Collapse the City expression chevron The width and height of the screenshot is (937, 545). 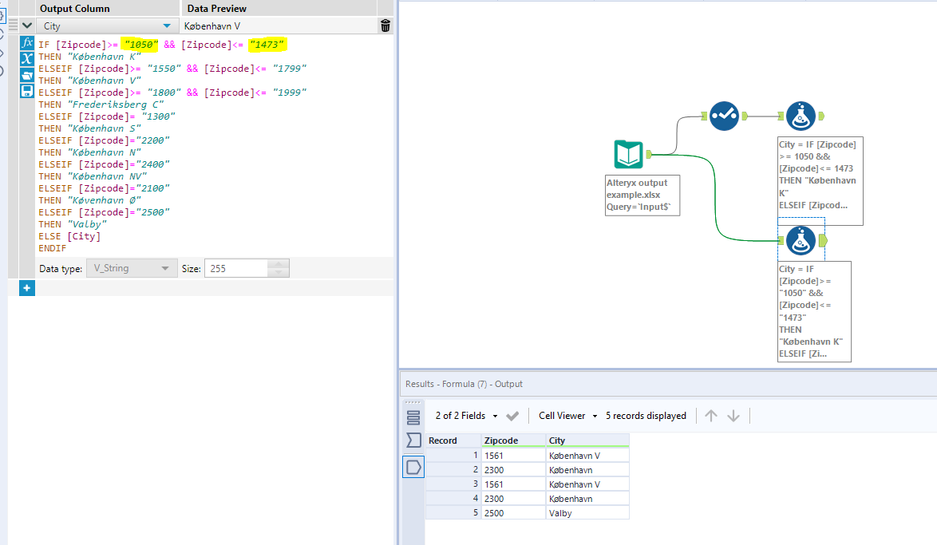[x=27, y=26]
